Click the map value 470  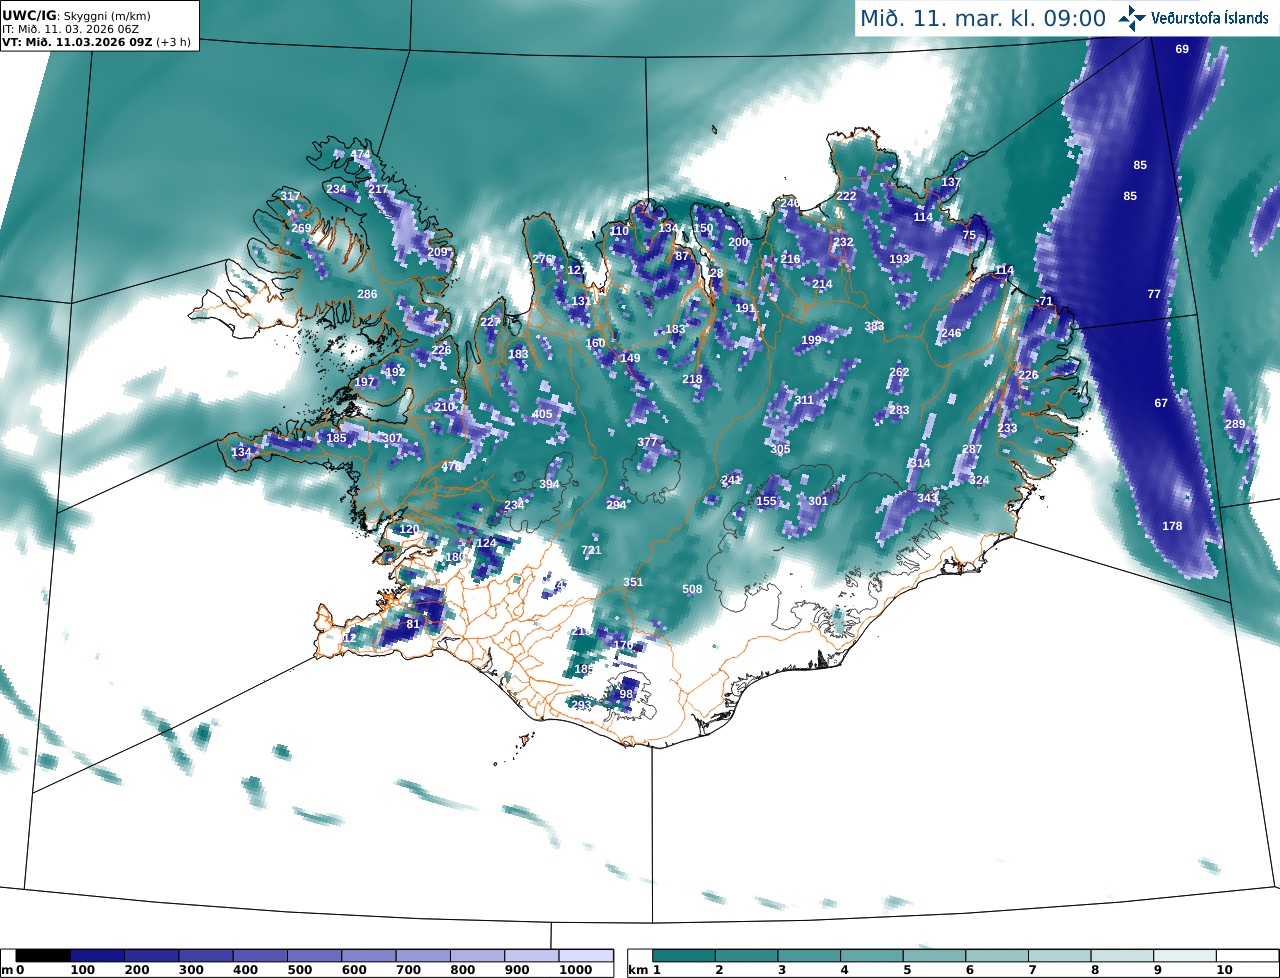point(452,466)
